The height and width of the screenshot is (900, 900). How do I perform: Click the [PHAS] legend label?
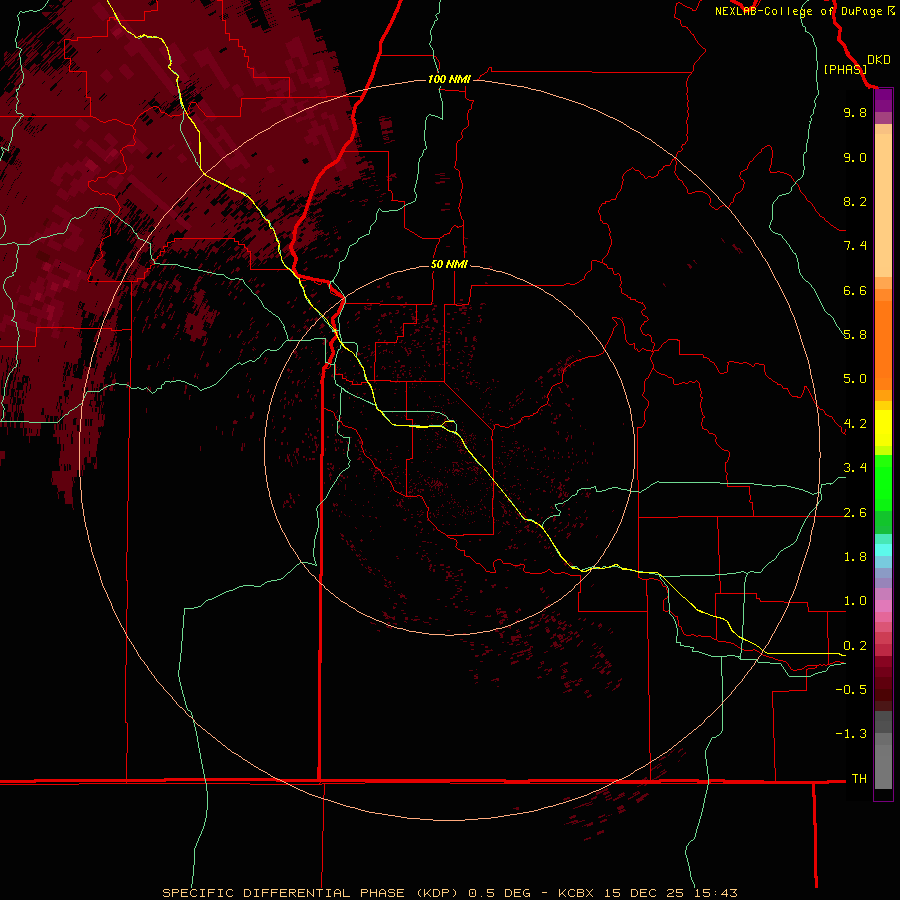(845, 69)
